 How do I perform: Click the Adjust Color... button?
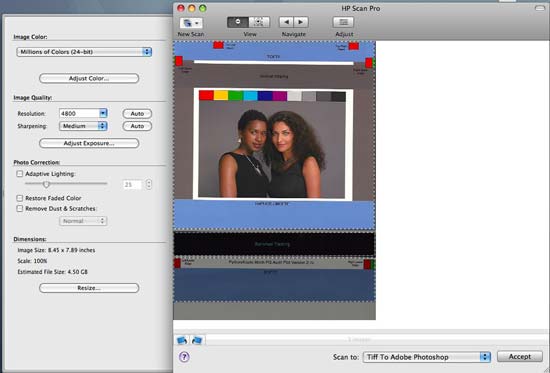click(89, 78)
